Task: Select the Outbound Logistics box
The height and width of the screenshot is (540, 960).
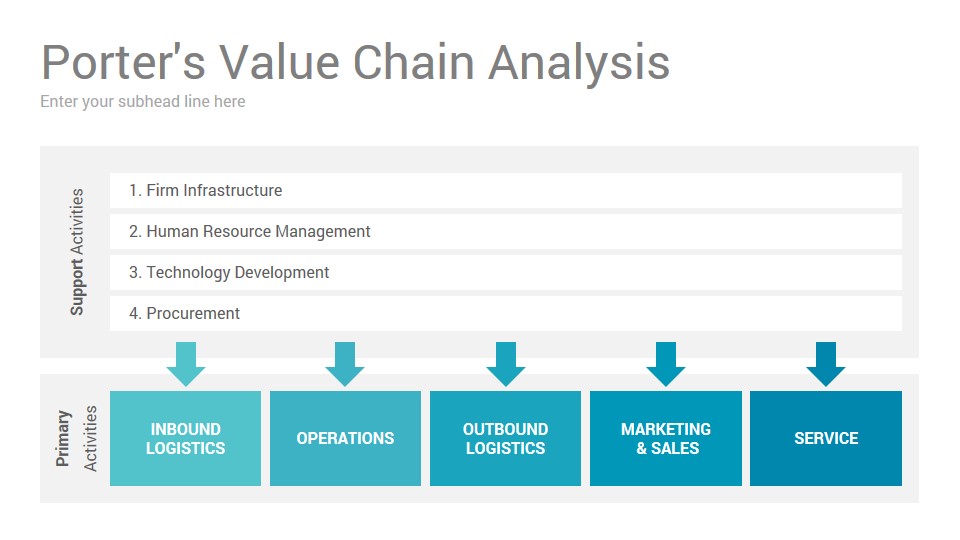Action: point(505,438)
